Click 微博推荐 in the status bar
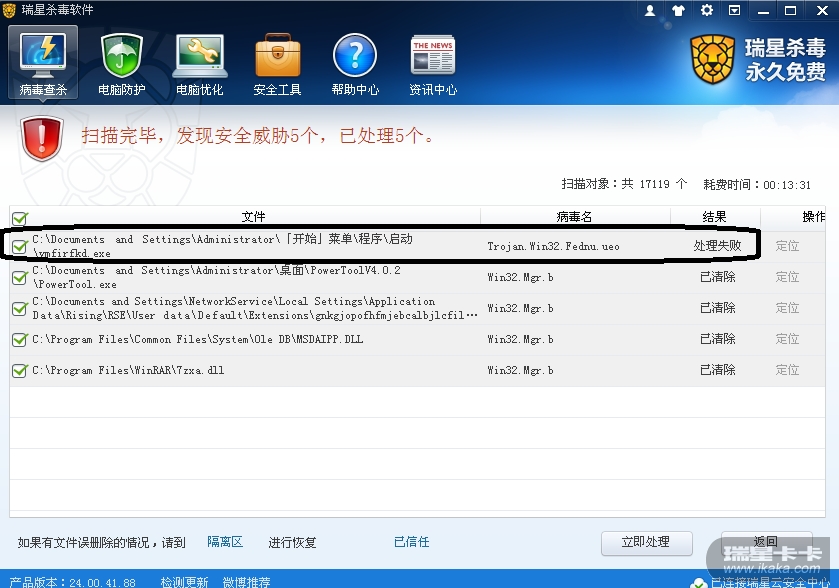The image size is (839, 588). tap(246, 582)
